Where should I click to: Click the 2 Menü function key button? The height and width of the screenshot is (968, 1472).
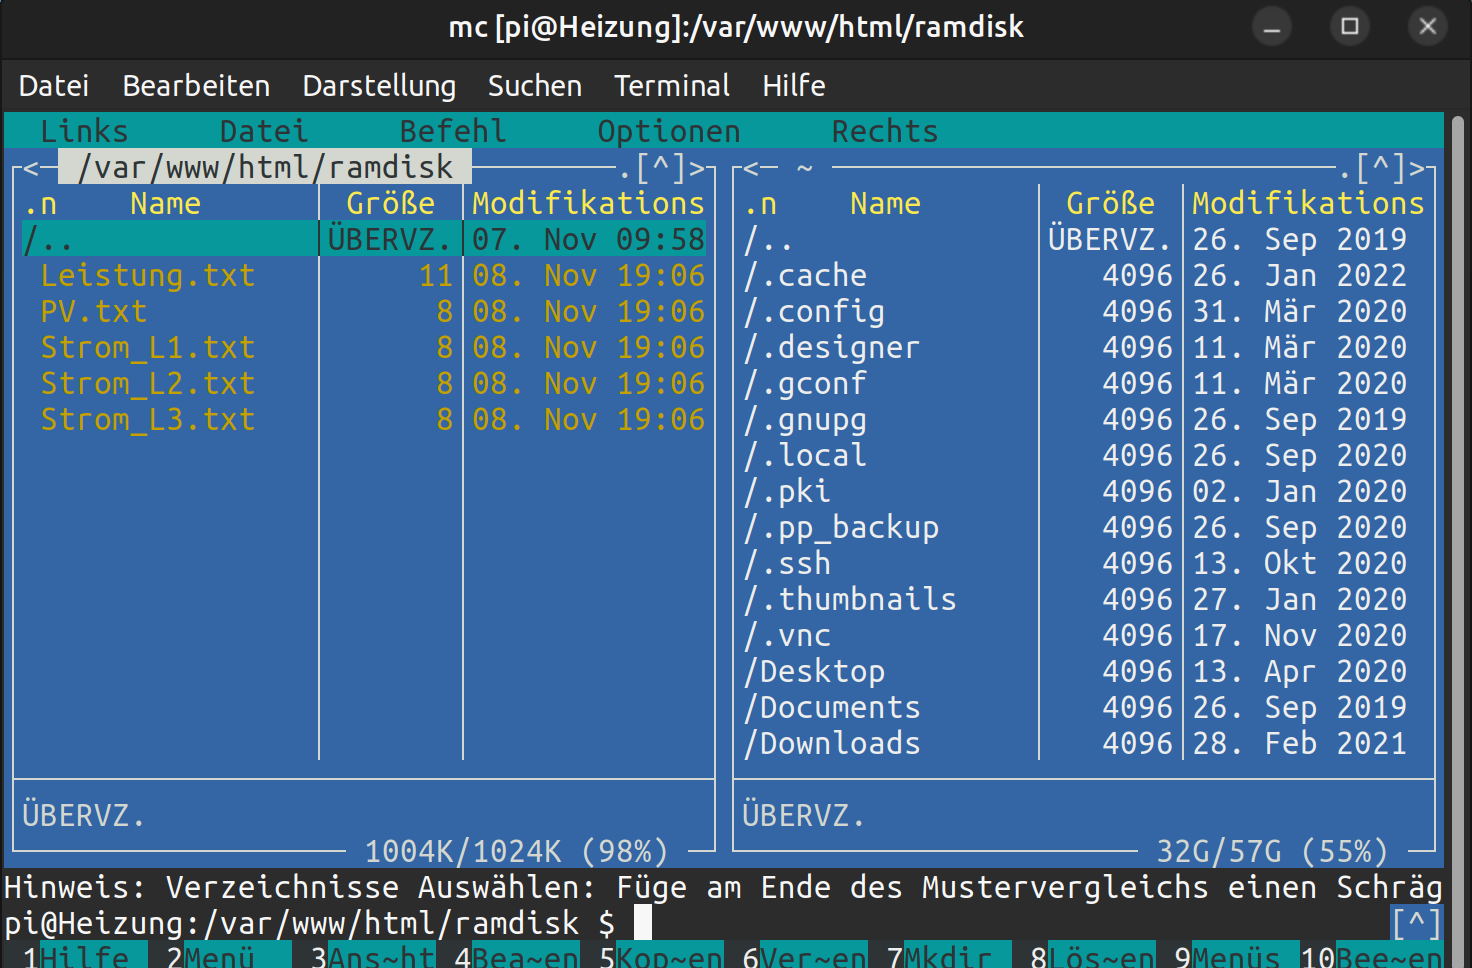[x=229, y=956]
